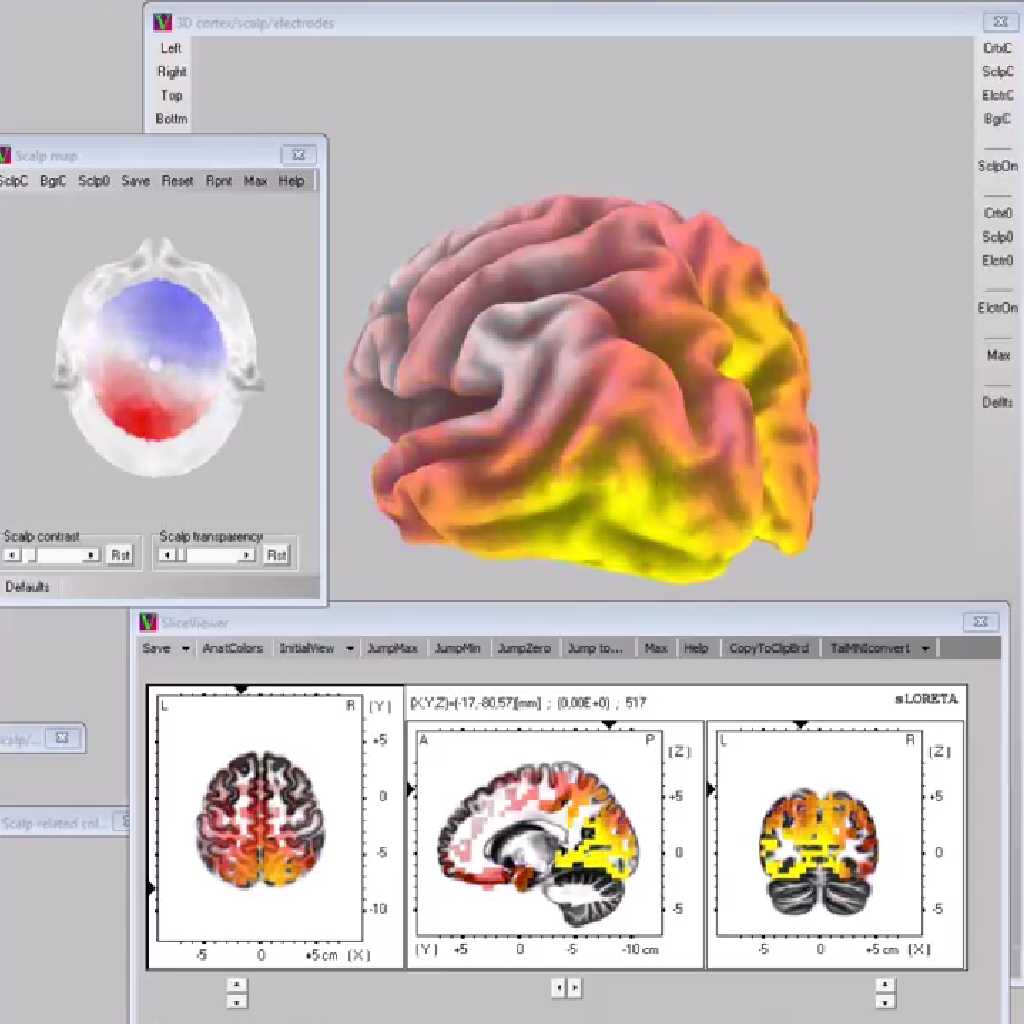Viewport: 1024px width, 1024px height.
Task: Toggle ElctrOn to show electrodes
Action: (997, 308)
